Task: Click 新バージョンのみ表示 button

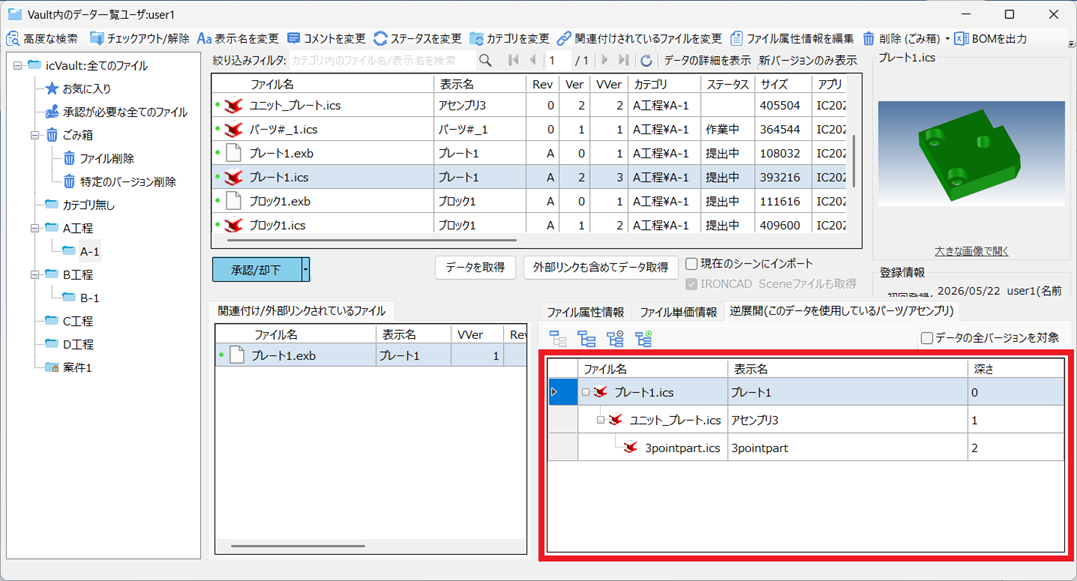Action: tap(808, 60)
